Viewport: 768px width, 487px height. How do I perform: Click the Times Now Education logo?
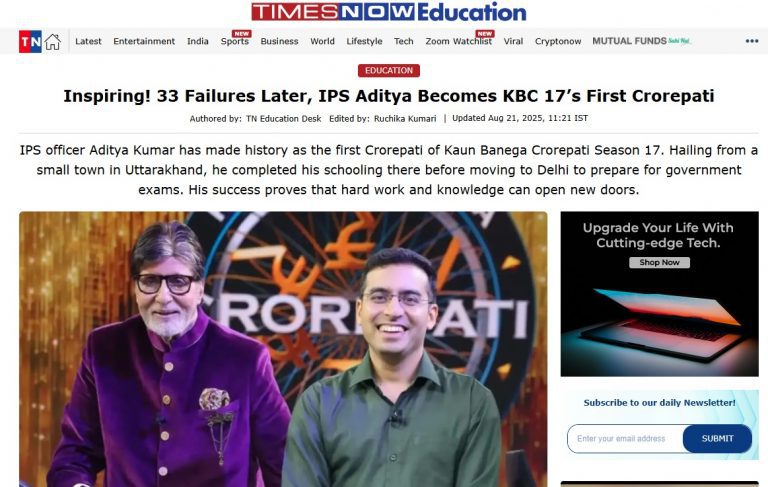point(389,12)
